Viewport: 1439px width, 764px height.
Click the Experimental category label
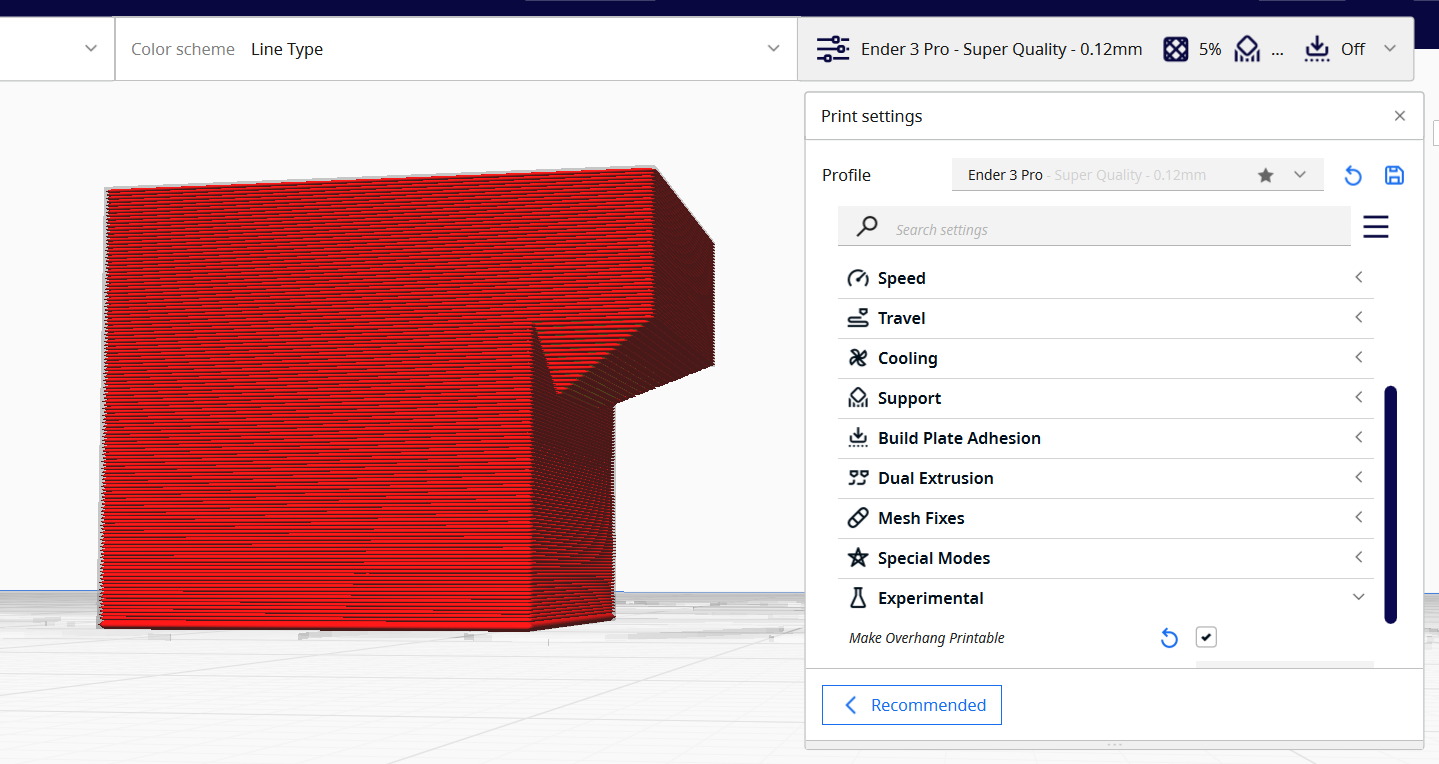931,598
